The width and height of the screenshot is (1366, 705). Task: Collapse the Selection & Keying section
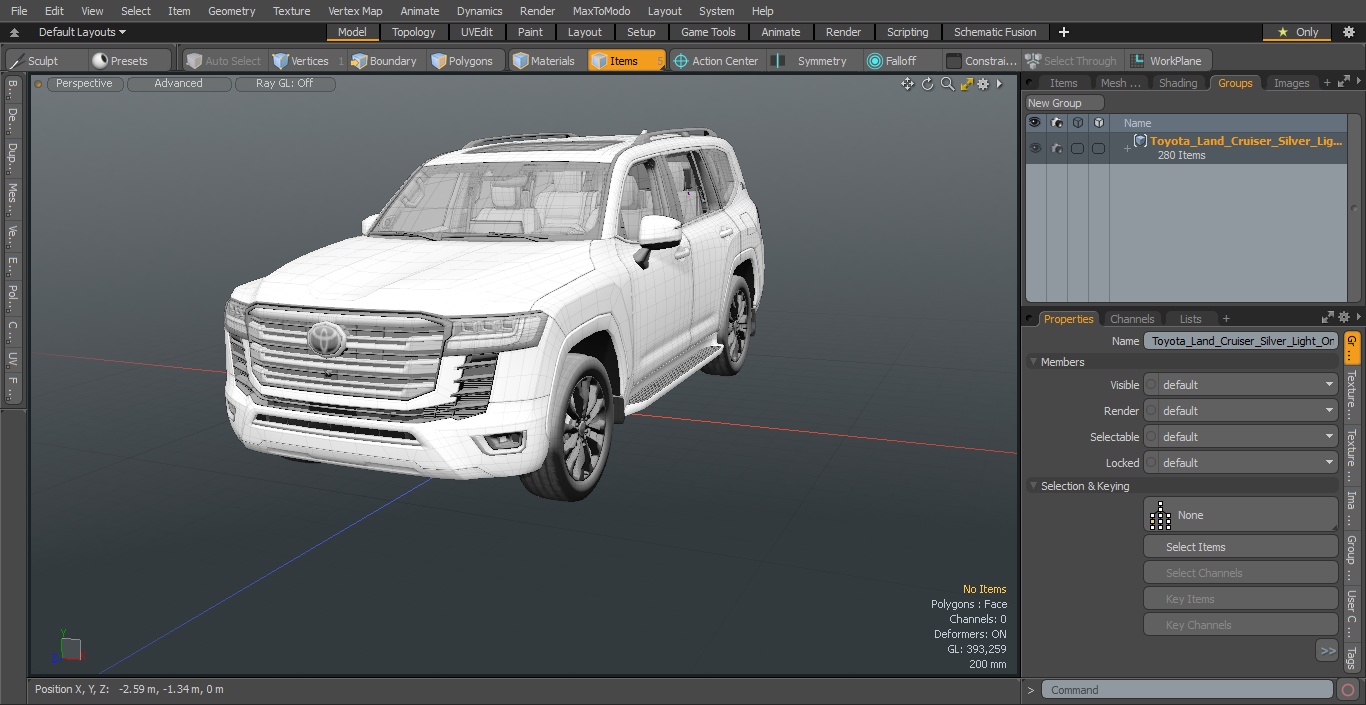[x=1033, y=486]
